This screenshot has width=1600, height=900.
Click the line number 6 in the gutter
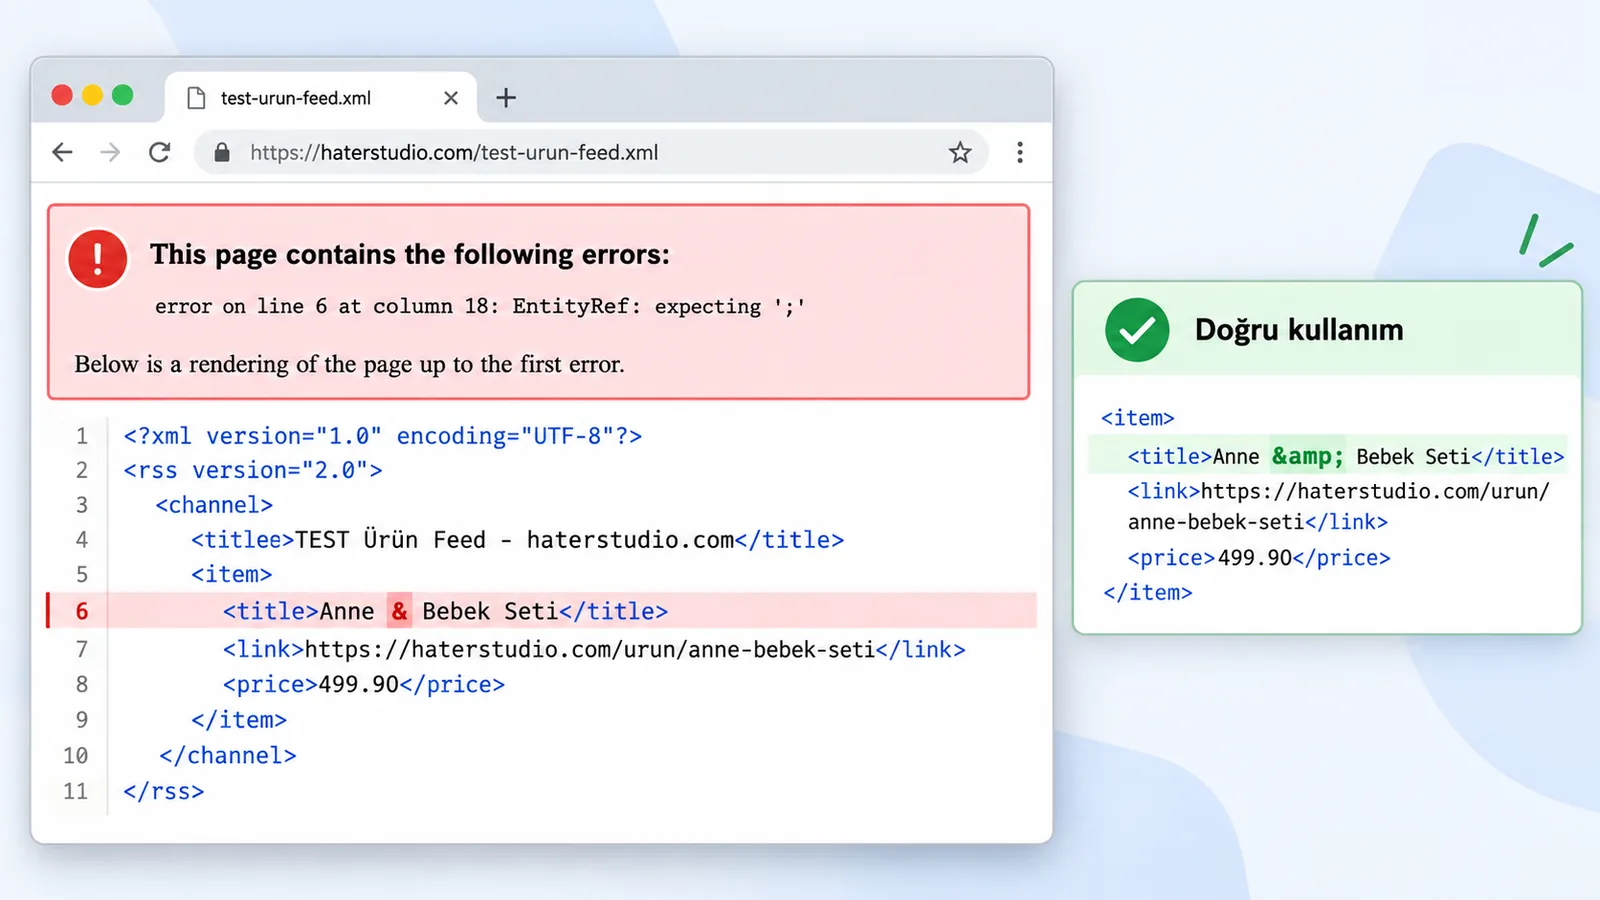[82, 611]
